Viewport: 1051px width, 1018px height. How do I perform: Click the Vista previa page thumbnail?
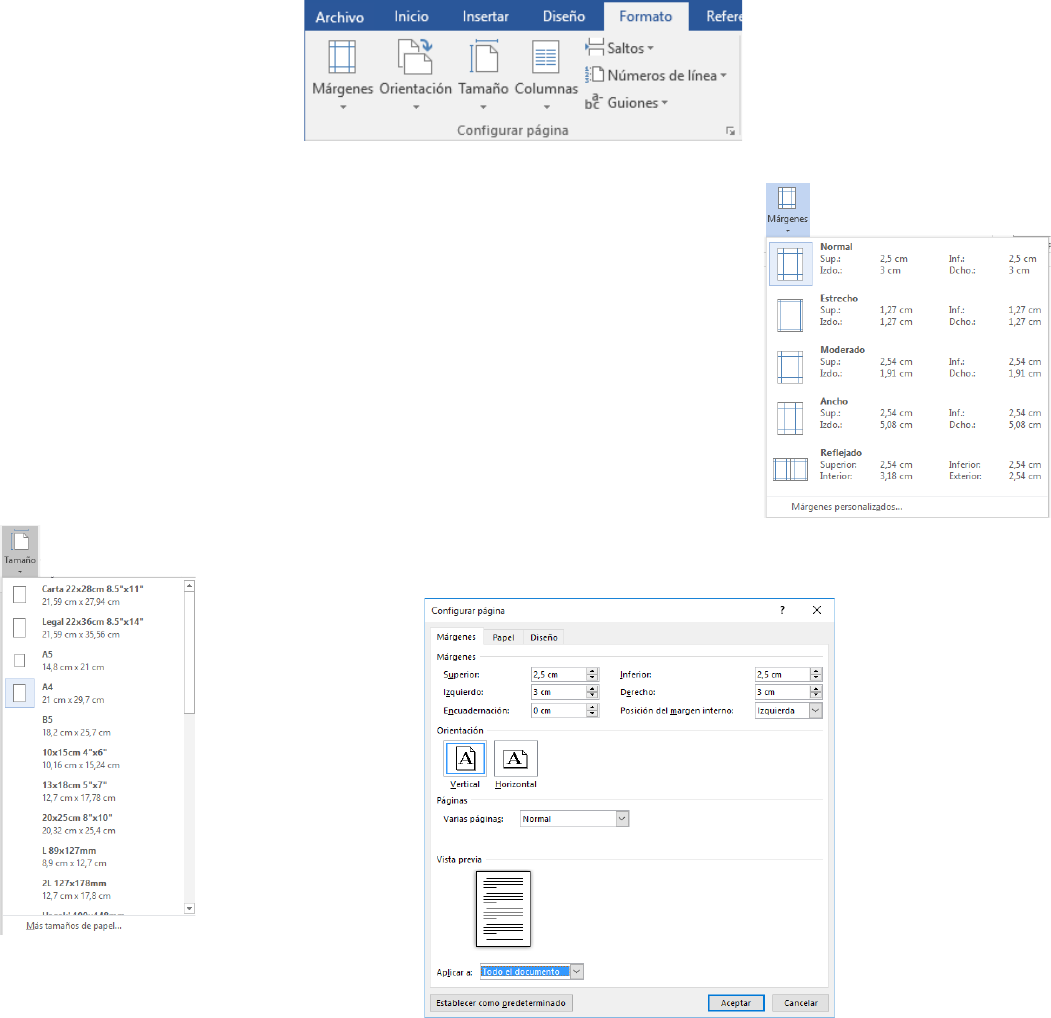coord(503,909)
